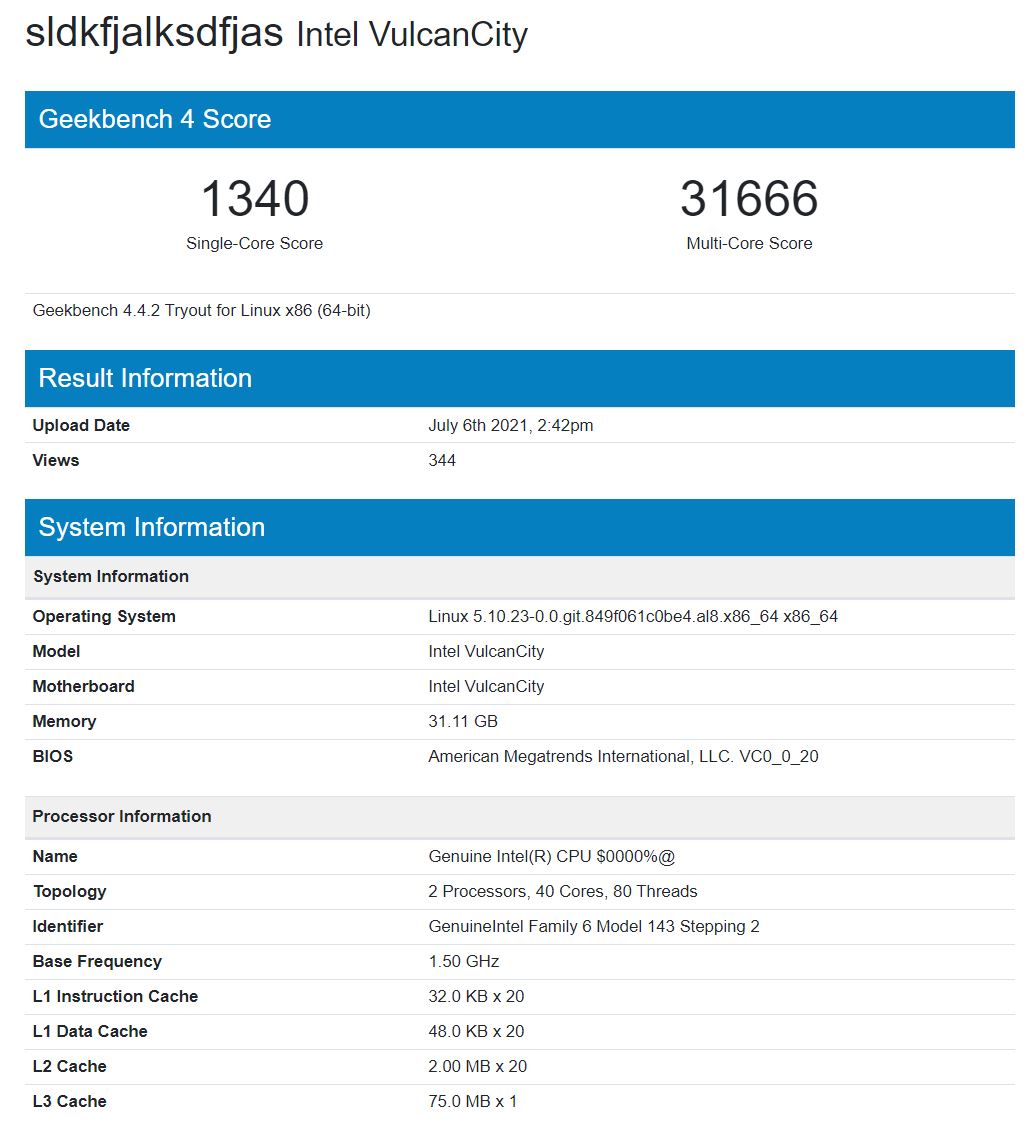
Task: Click the "L3 Cache" label
Action: point(69,1101)
